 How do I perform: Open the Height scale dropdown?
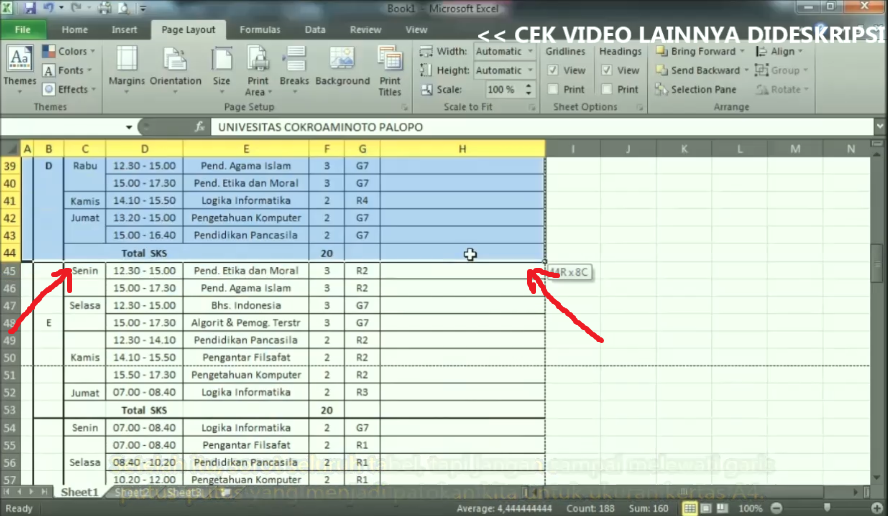(530, 70)
